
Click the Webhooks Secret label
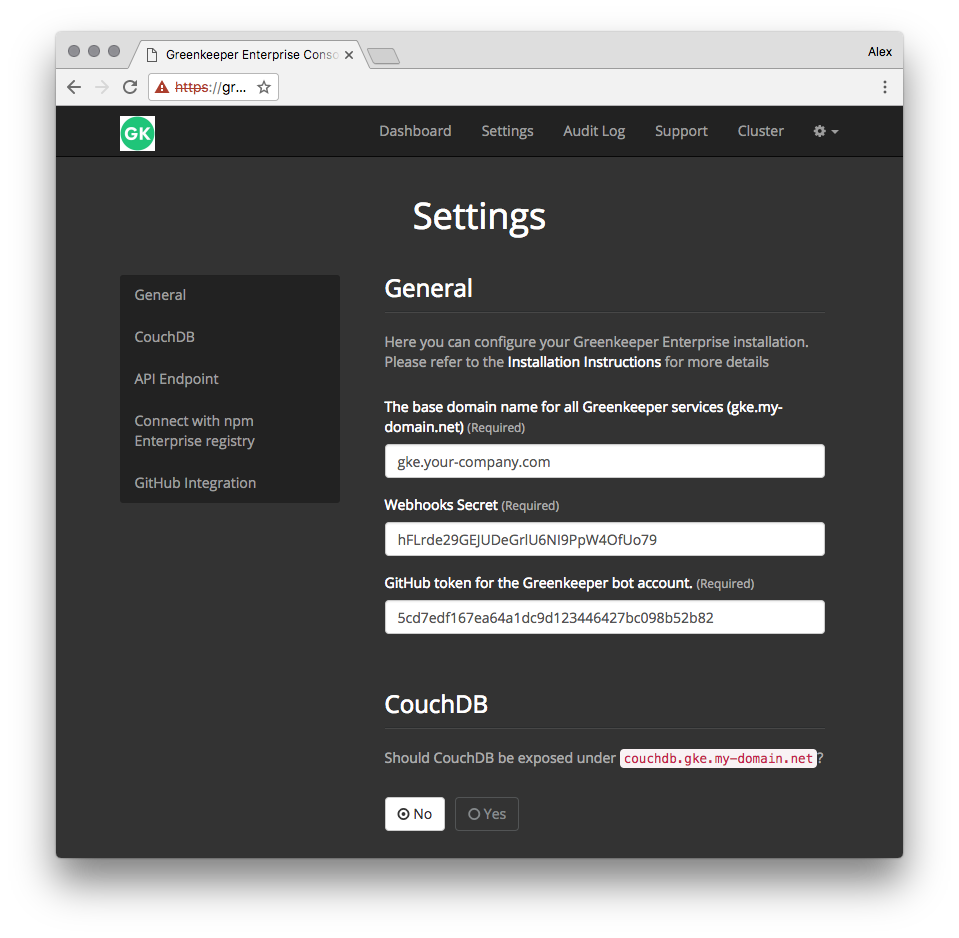(x=441, y=505)
